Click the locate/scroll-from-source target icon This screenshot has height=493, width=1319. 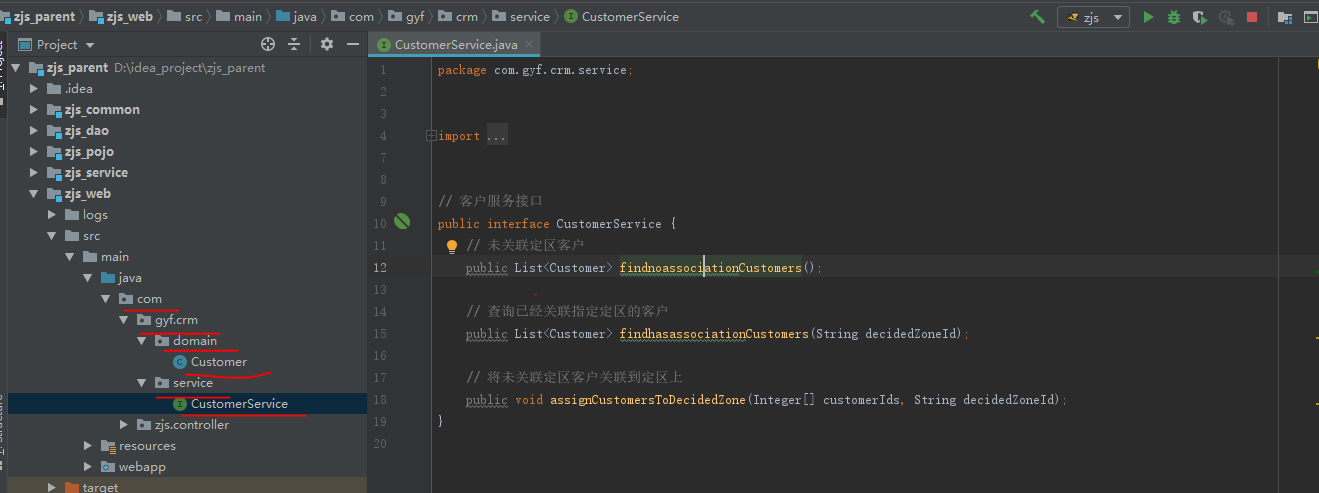[267, 44]
